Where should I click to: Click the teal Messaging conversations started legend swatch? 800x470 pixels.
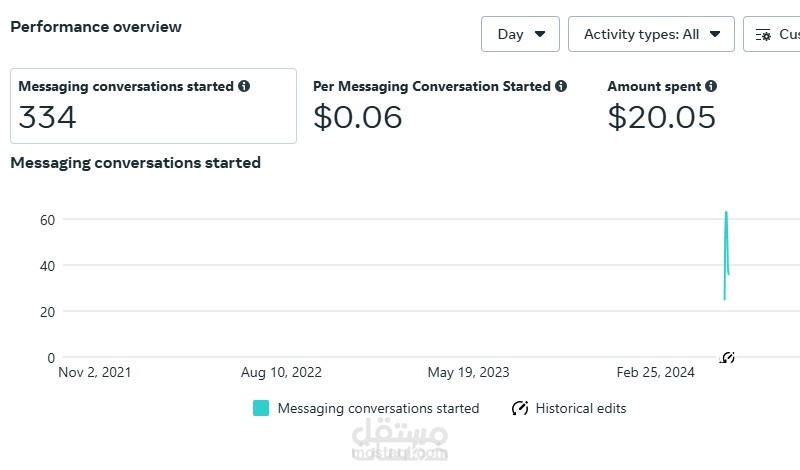click(x=261, y=408)
